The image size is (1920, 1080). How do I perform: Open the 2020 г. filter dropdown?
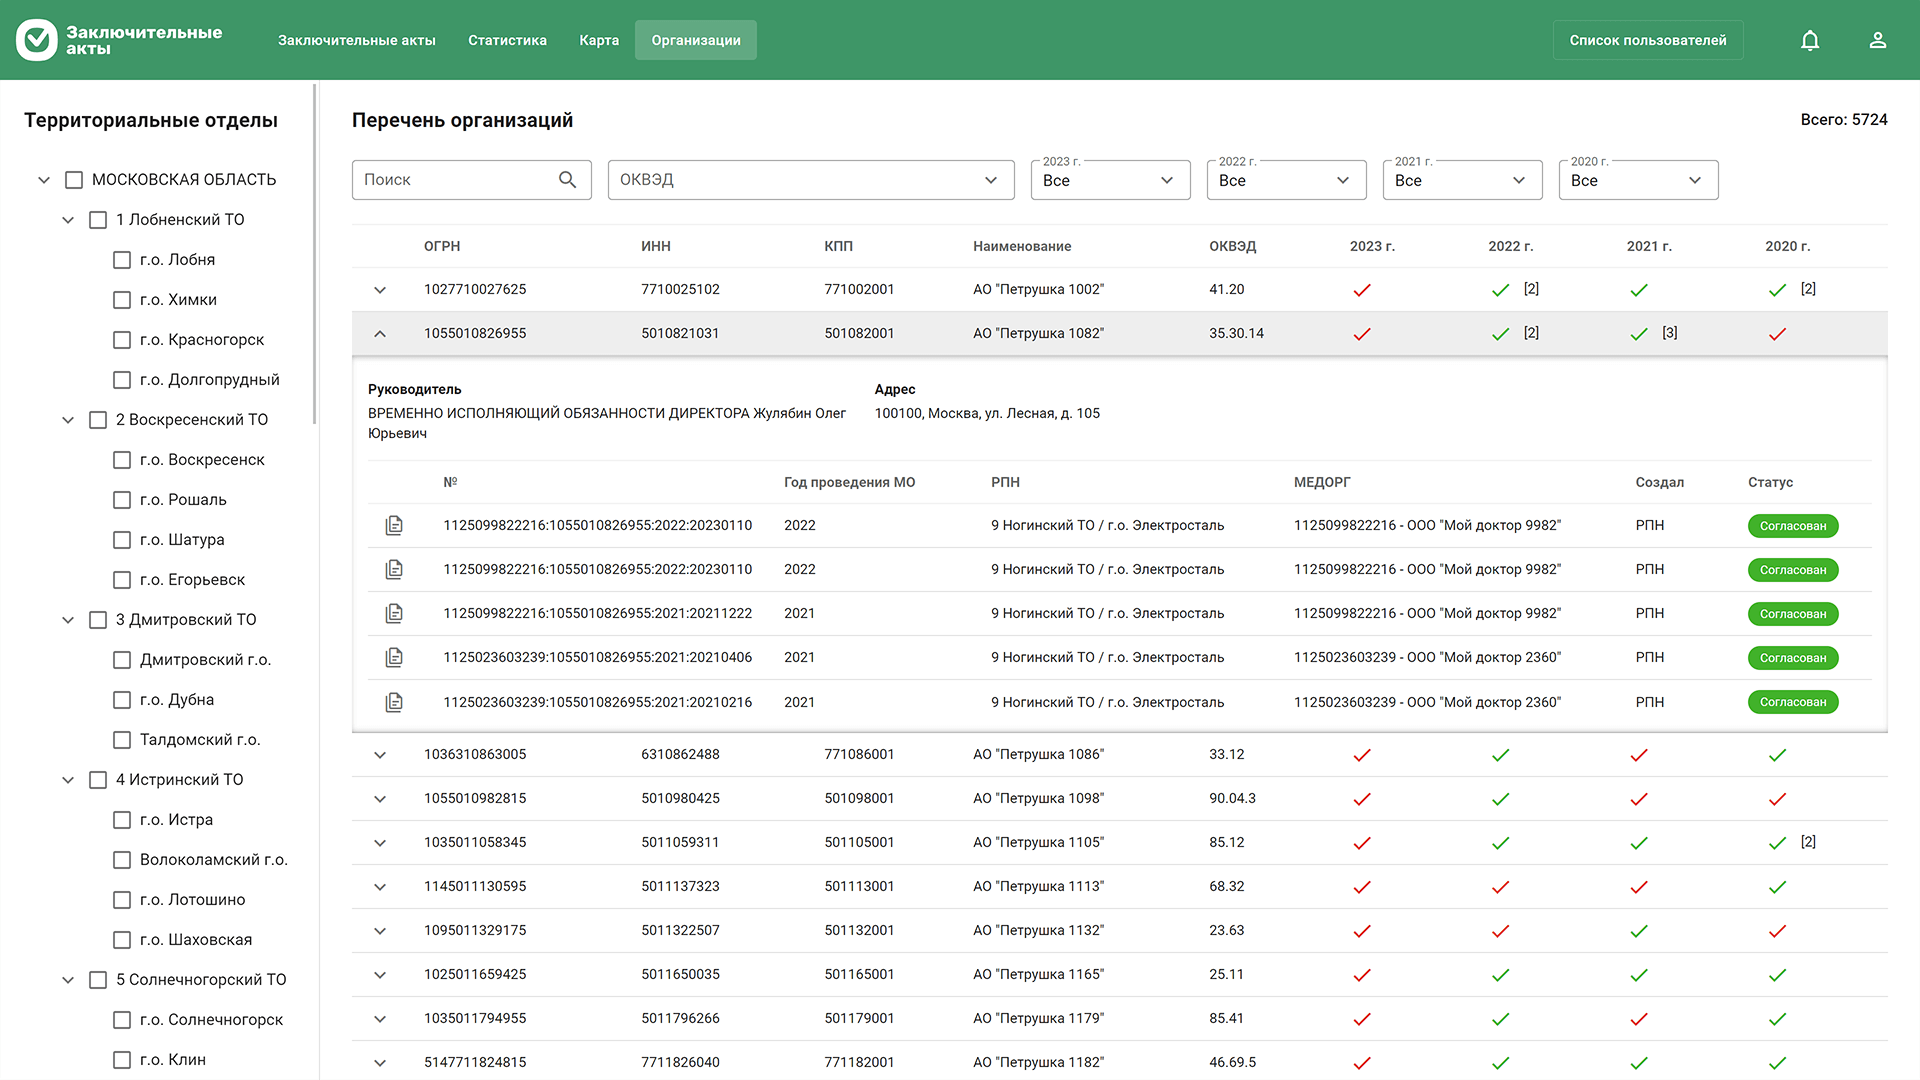pyautogui.click(x=1639, y=180)
